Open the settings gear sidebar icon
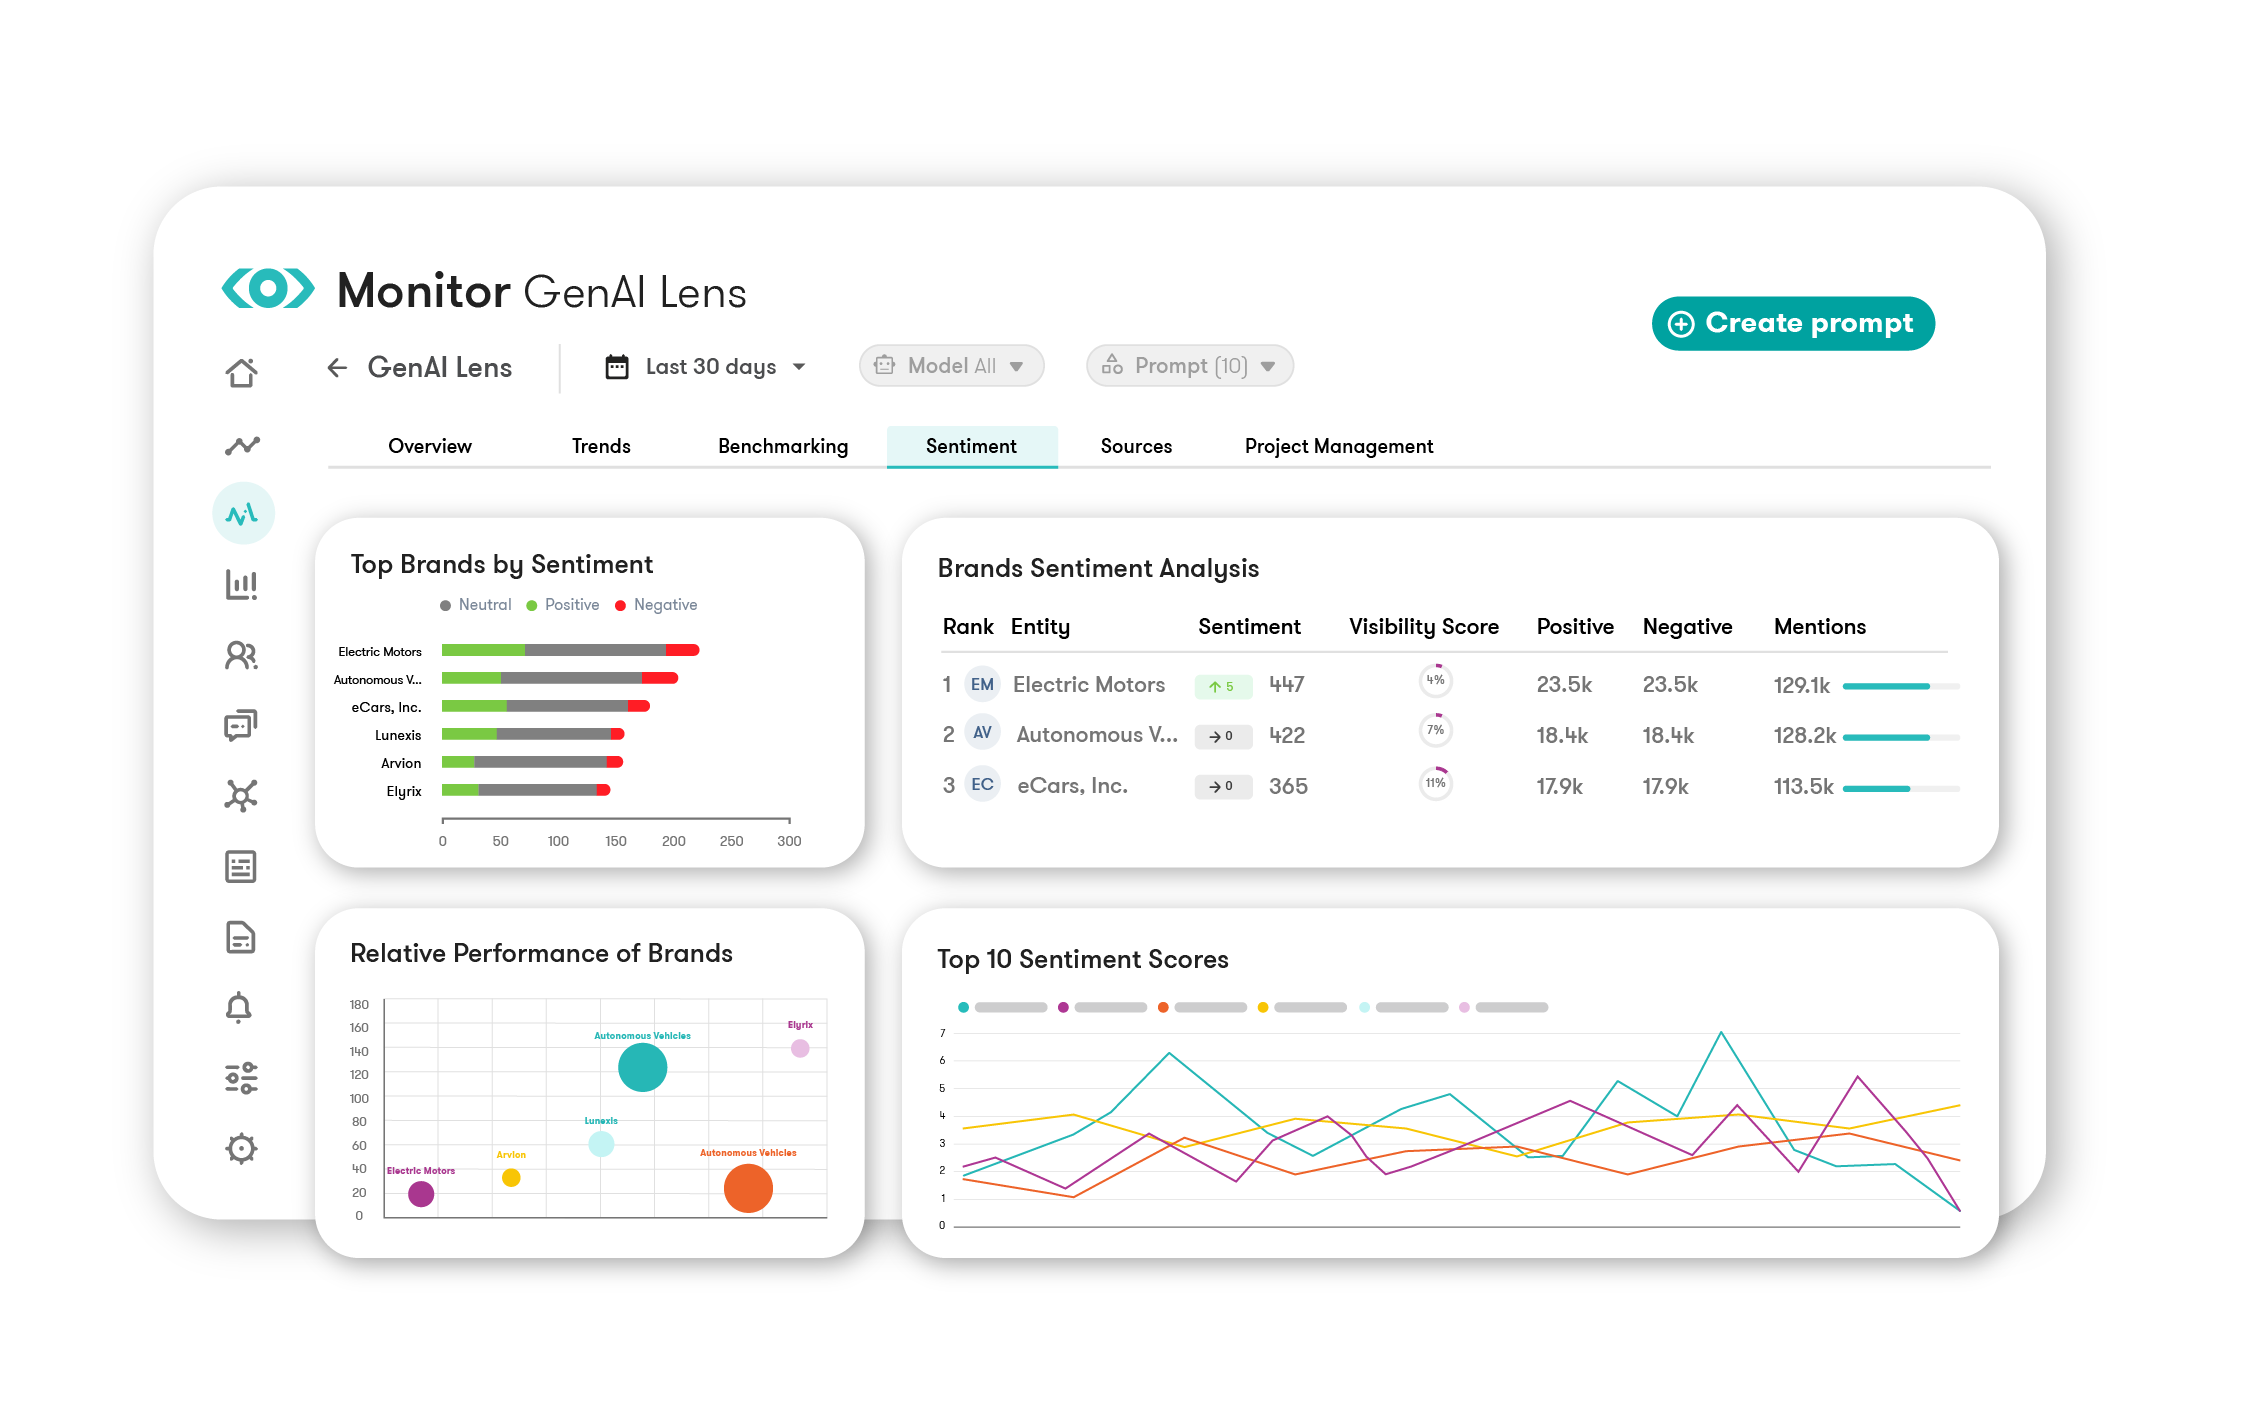Image resolution: width=2250 pixels, height=1405 pixels. 241,1148
